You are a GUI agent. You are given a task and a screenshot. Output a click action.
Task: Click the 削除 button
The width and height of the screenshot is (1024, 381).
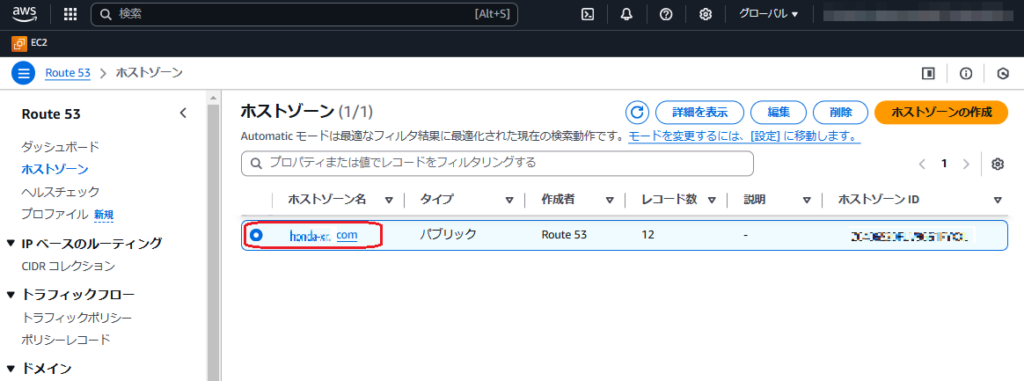pyautogui.click(x=840, y=112)
